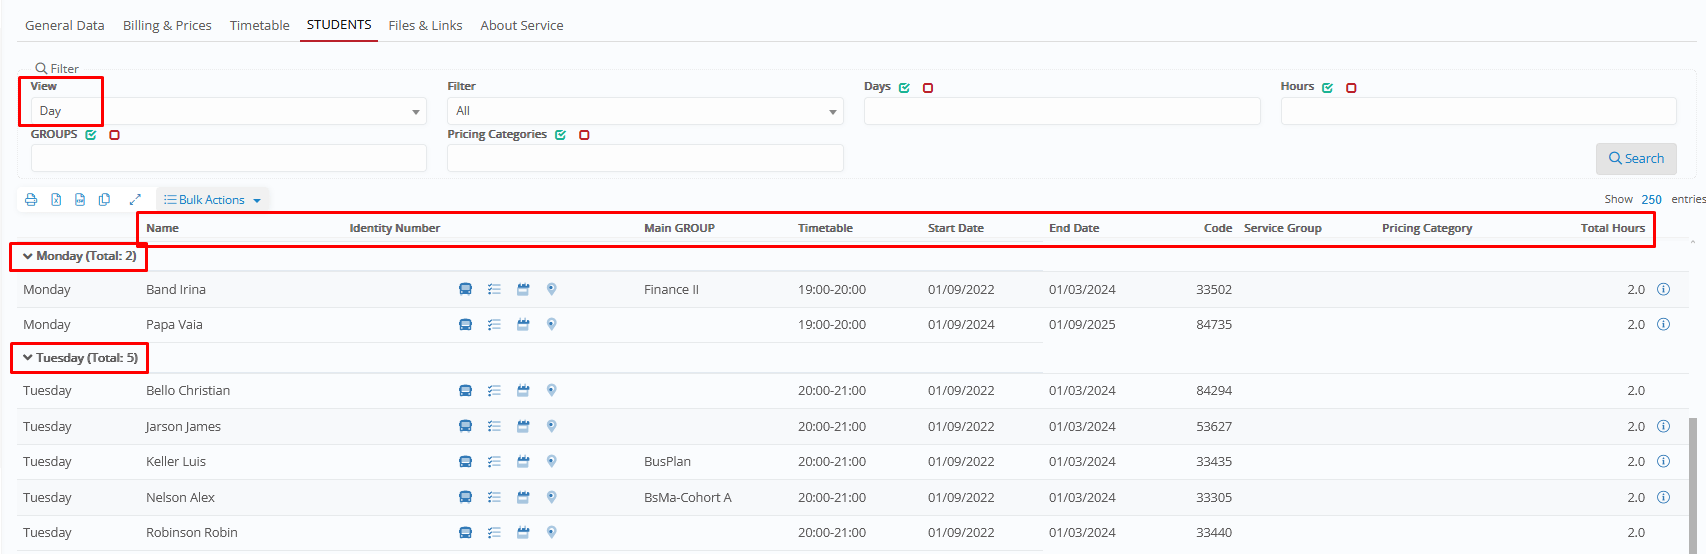Image resolution: width=1706 pixels, height=554 pixels.
Task: Click the location pin for Nelson Alex
Action: (x=551, y=497)
